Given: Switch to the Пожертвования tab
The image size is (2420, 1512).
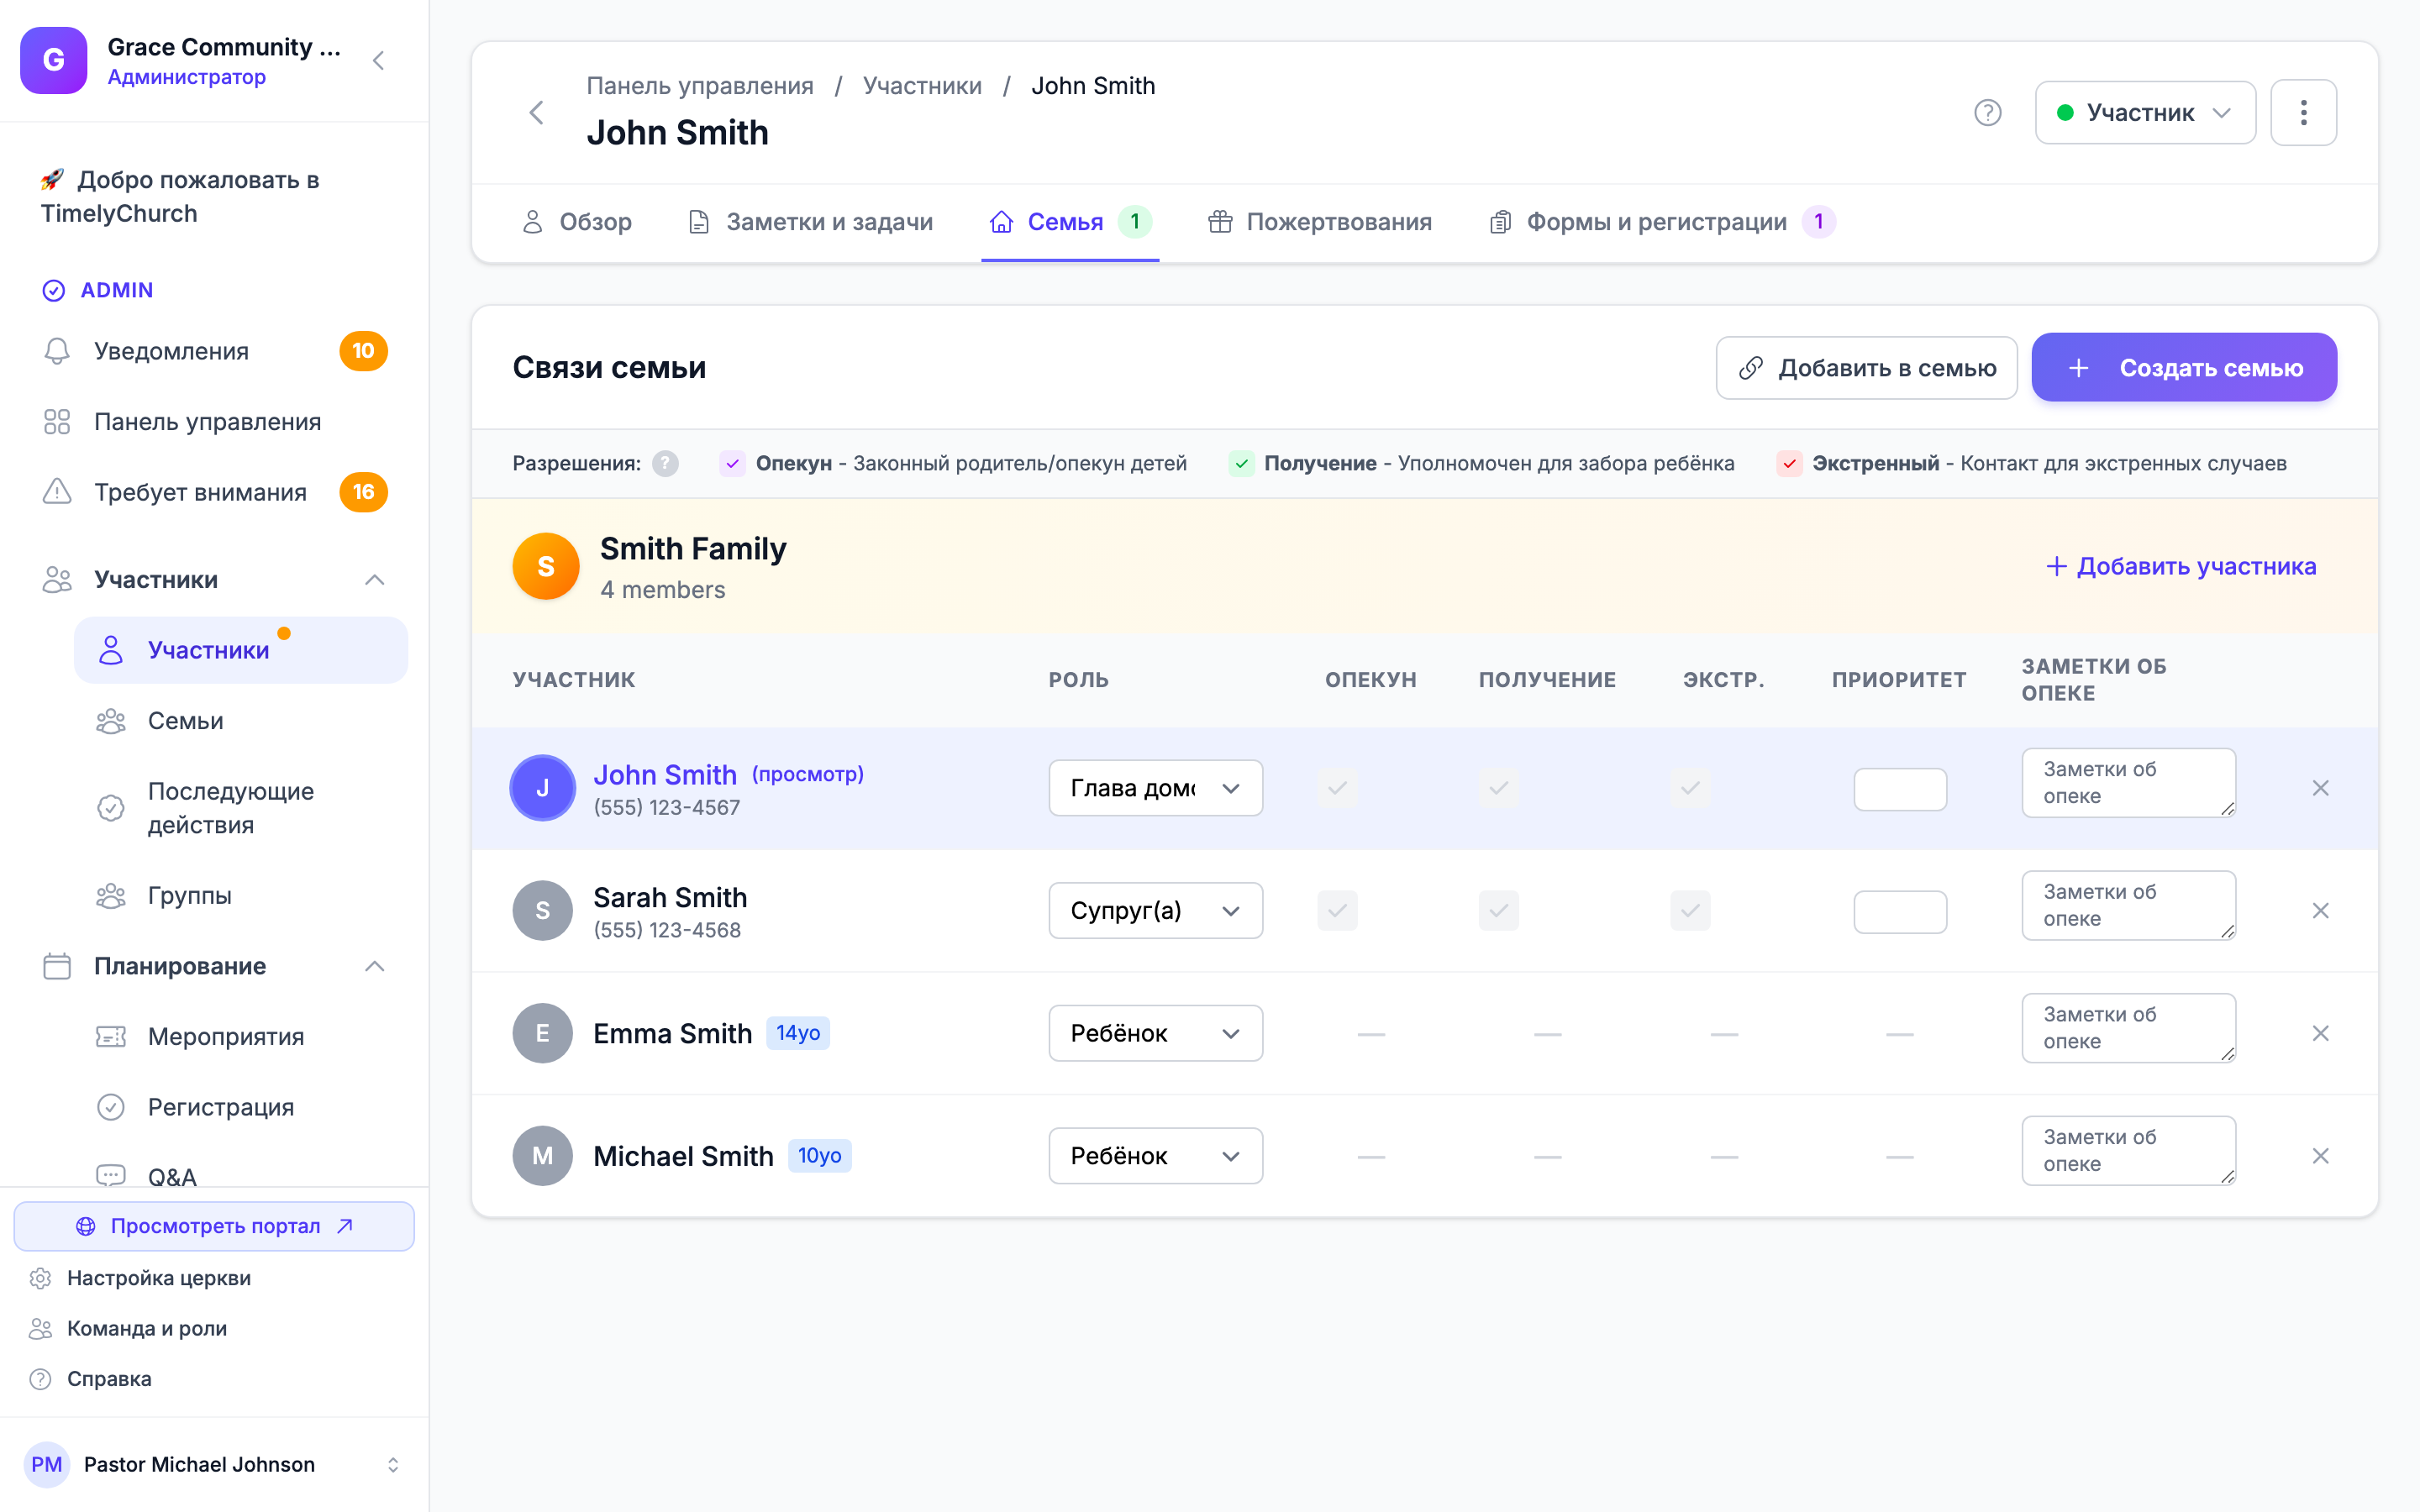Looking at the screenshot, I should click(x=1320, y=222).
